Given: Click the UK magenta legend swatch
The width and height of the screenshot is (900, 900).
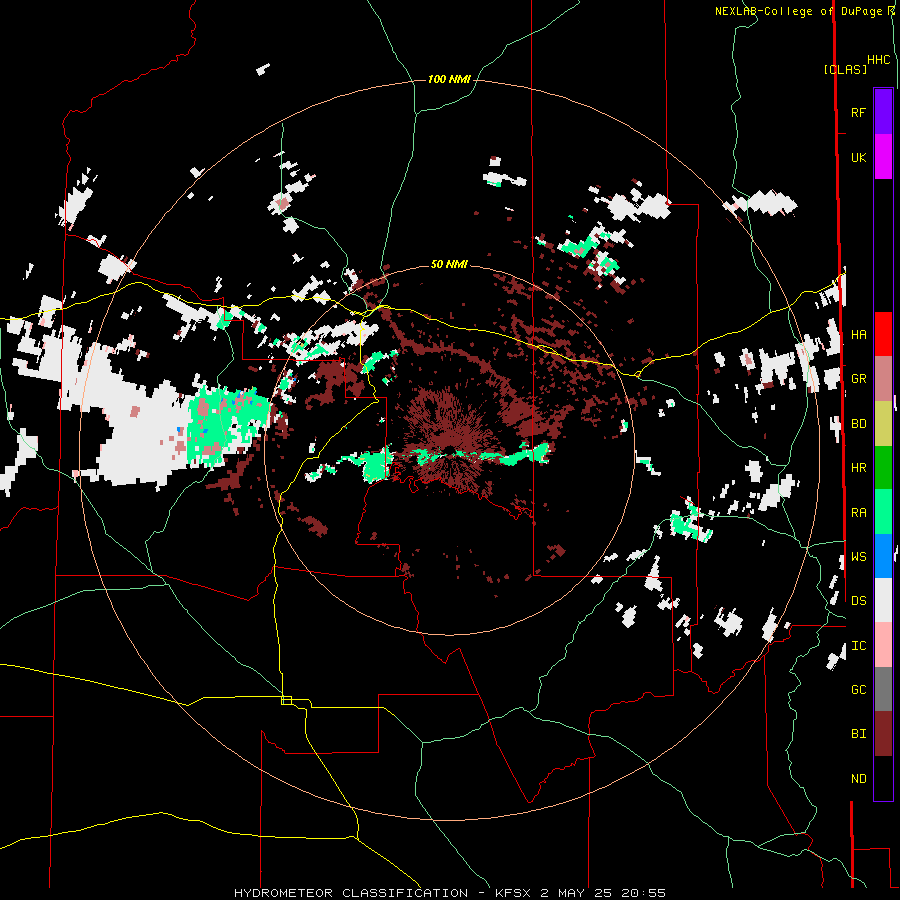Looking at the screenshot, I should (x=883, y=157).
